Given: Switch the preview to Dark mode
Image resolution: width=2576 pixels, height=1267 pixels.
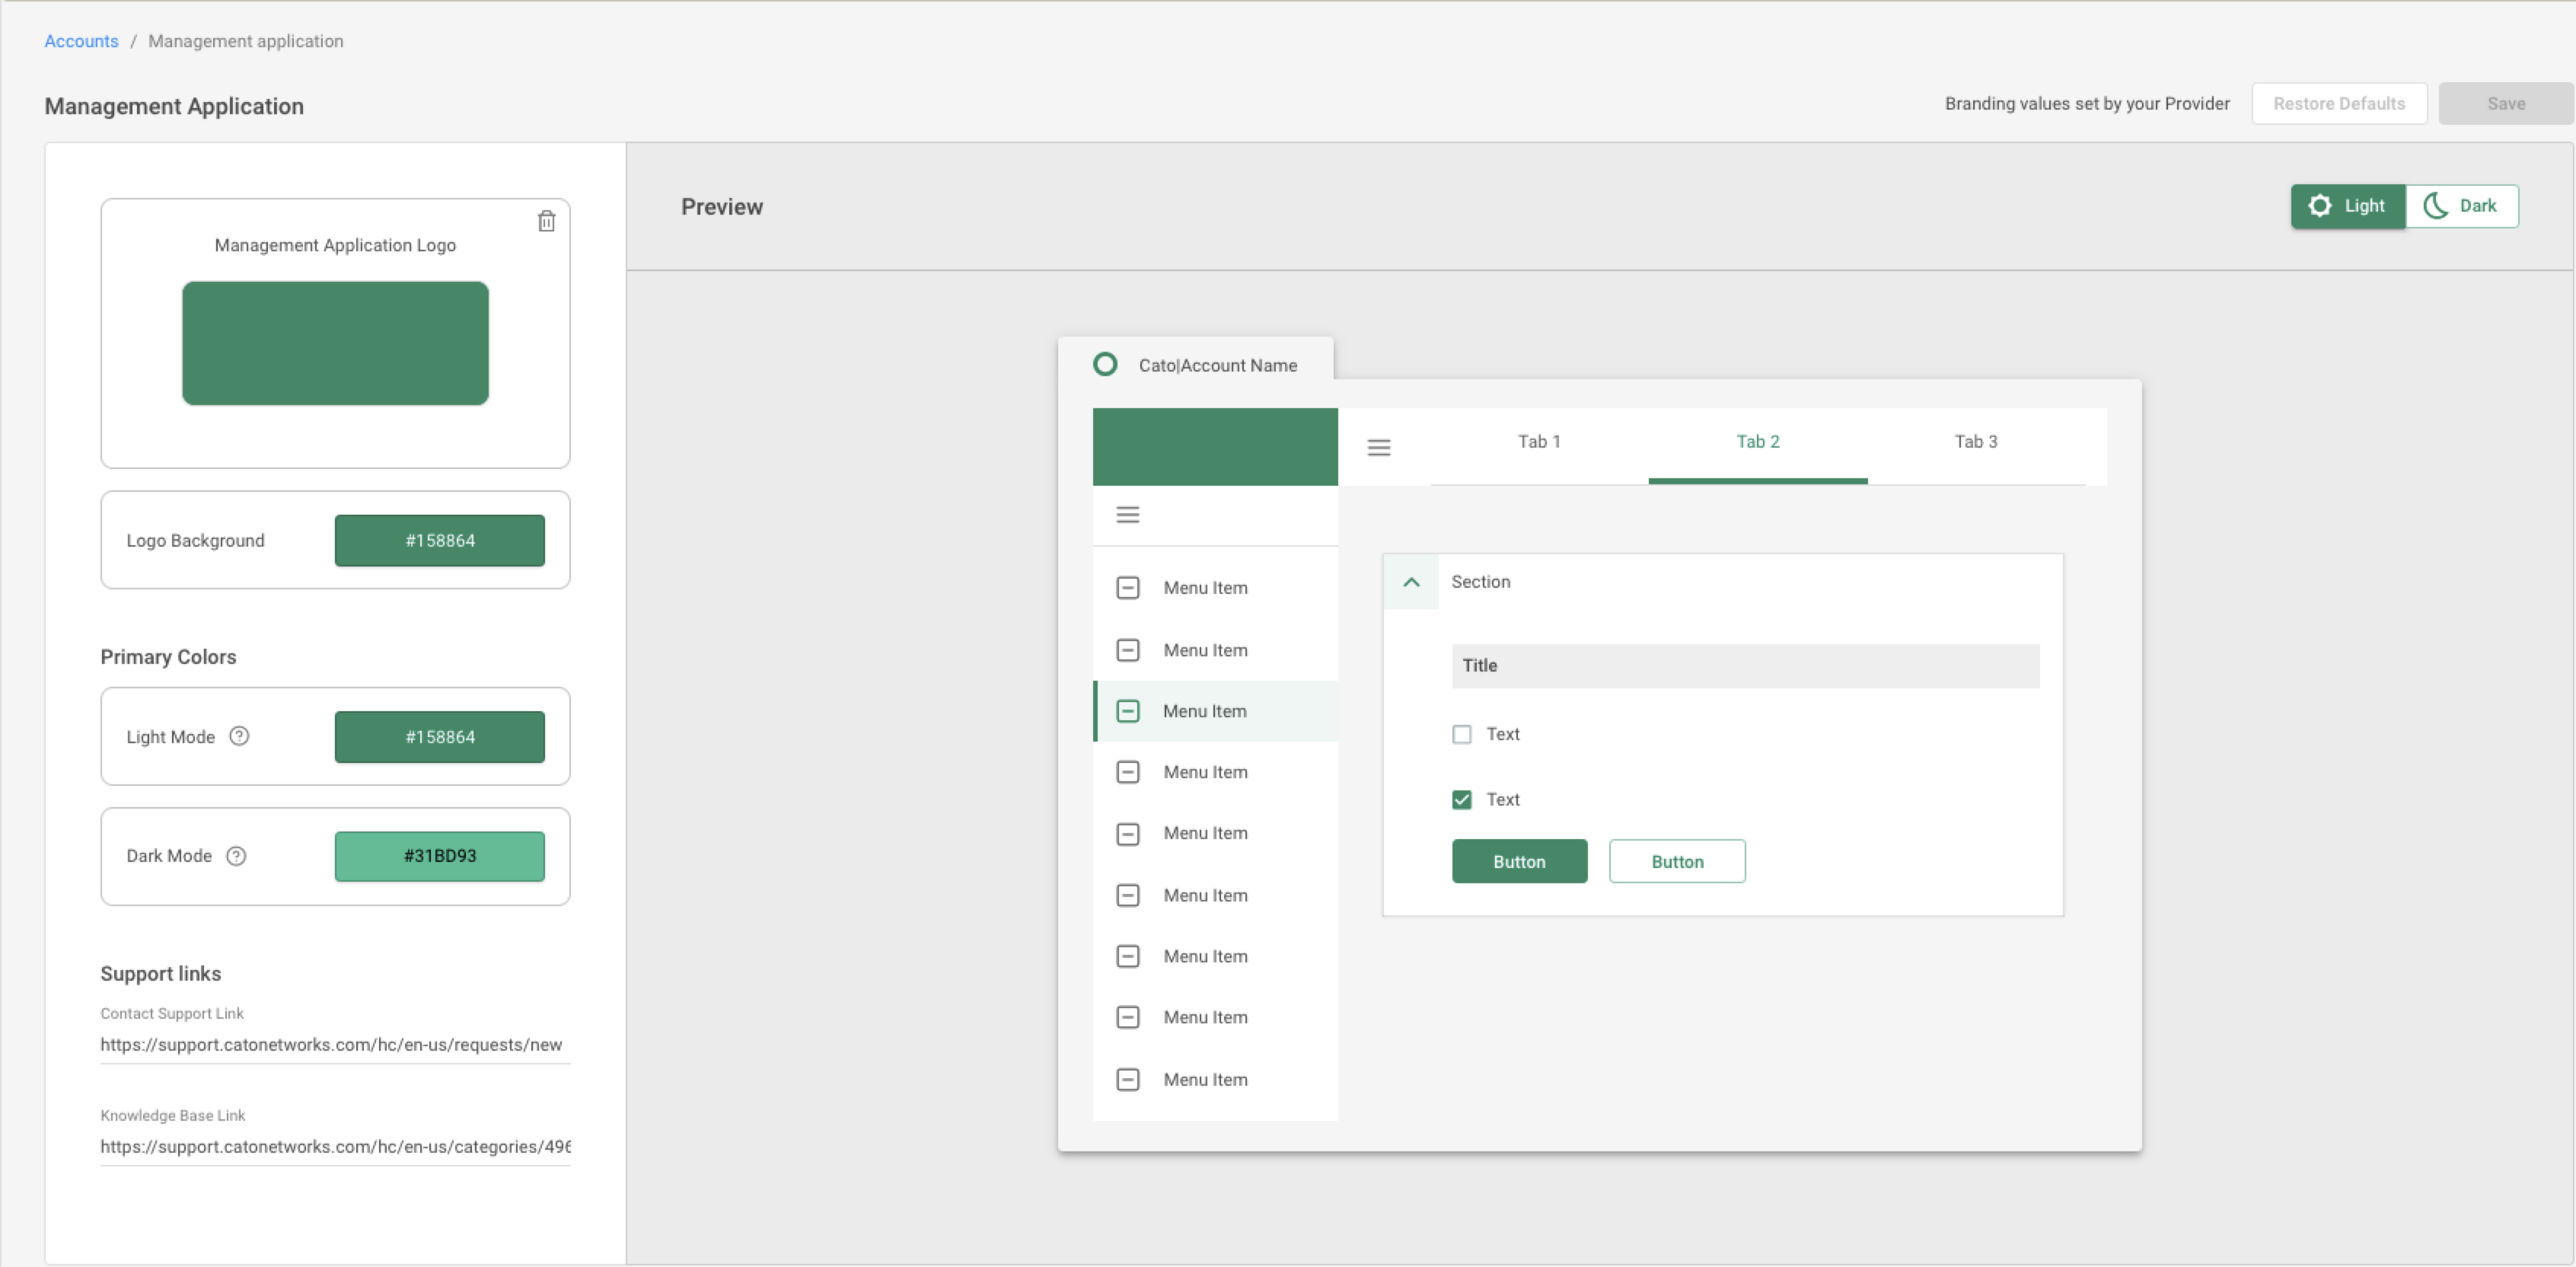Looking at the screenshot, I should point(2463,206).
